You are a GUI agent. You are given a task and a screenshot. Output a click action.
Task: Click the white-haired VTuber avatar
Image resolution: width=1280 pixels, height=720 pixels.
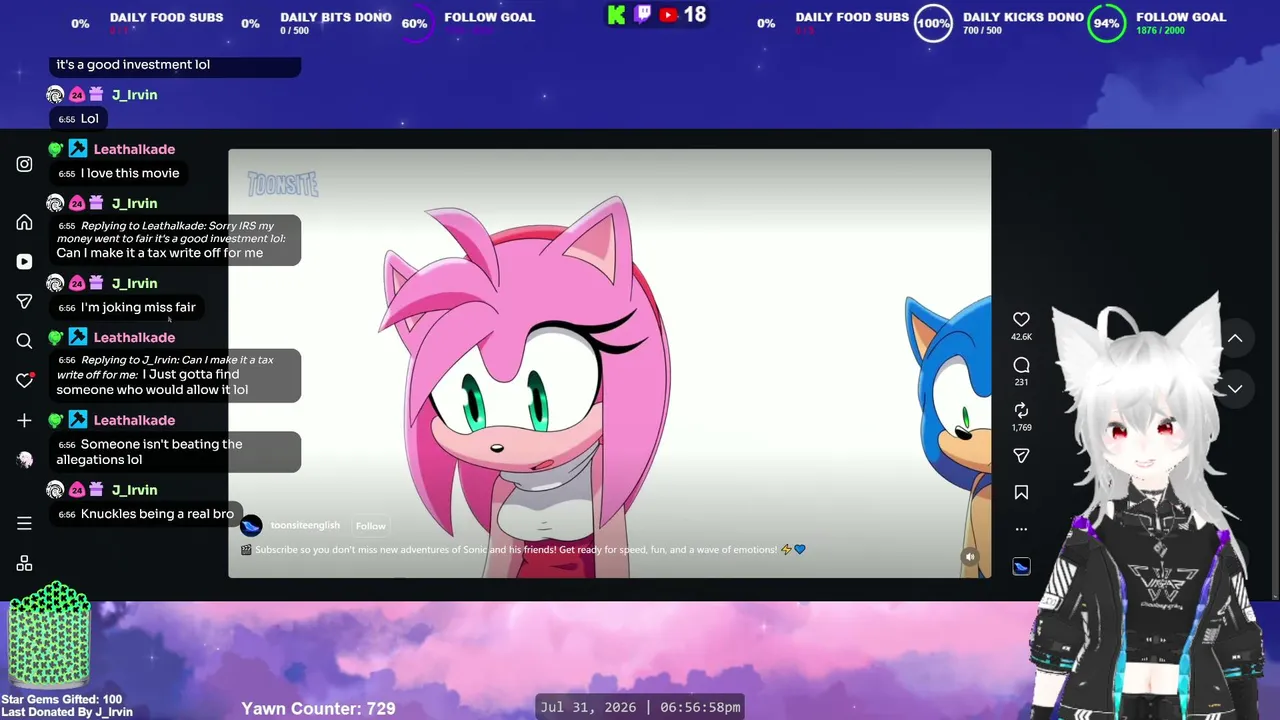1150,510
